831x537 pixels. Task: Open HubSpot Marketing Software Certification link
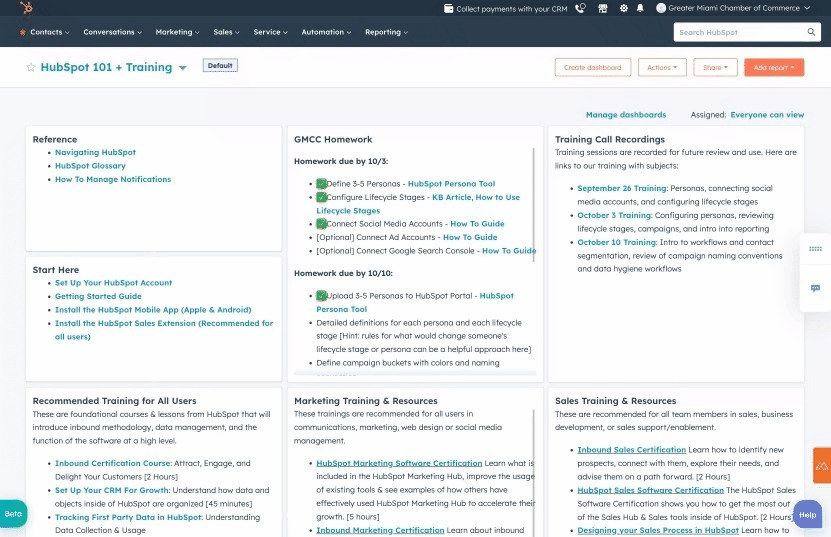point(399,463)
